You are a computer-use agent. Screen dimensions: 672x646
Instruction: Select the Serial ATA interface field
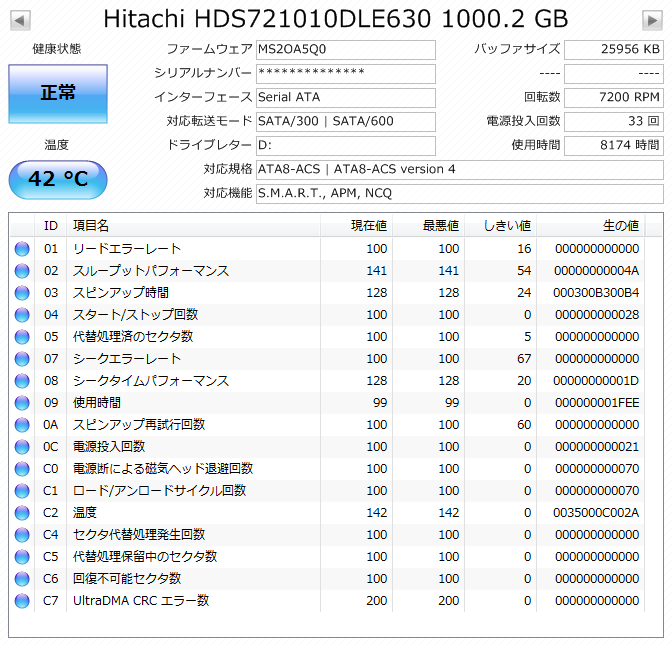pyautogui.click(x=346, y=98)
